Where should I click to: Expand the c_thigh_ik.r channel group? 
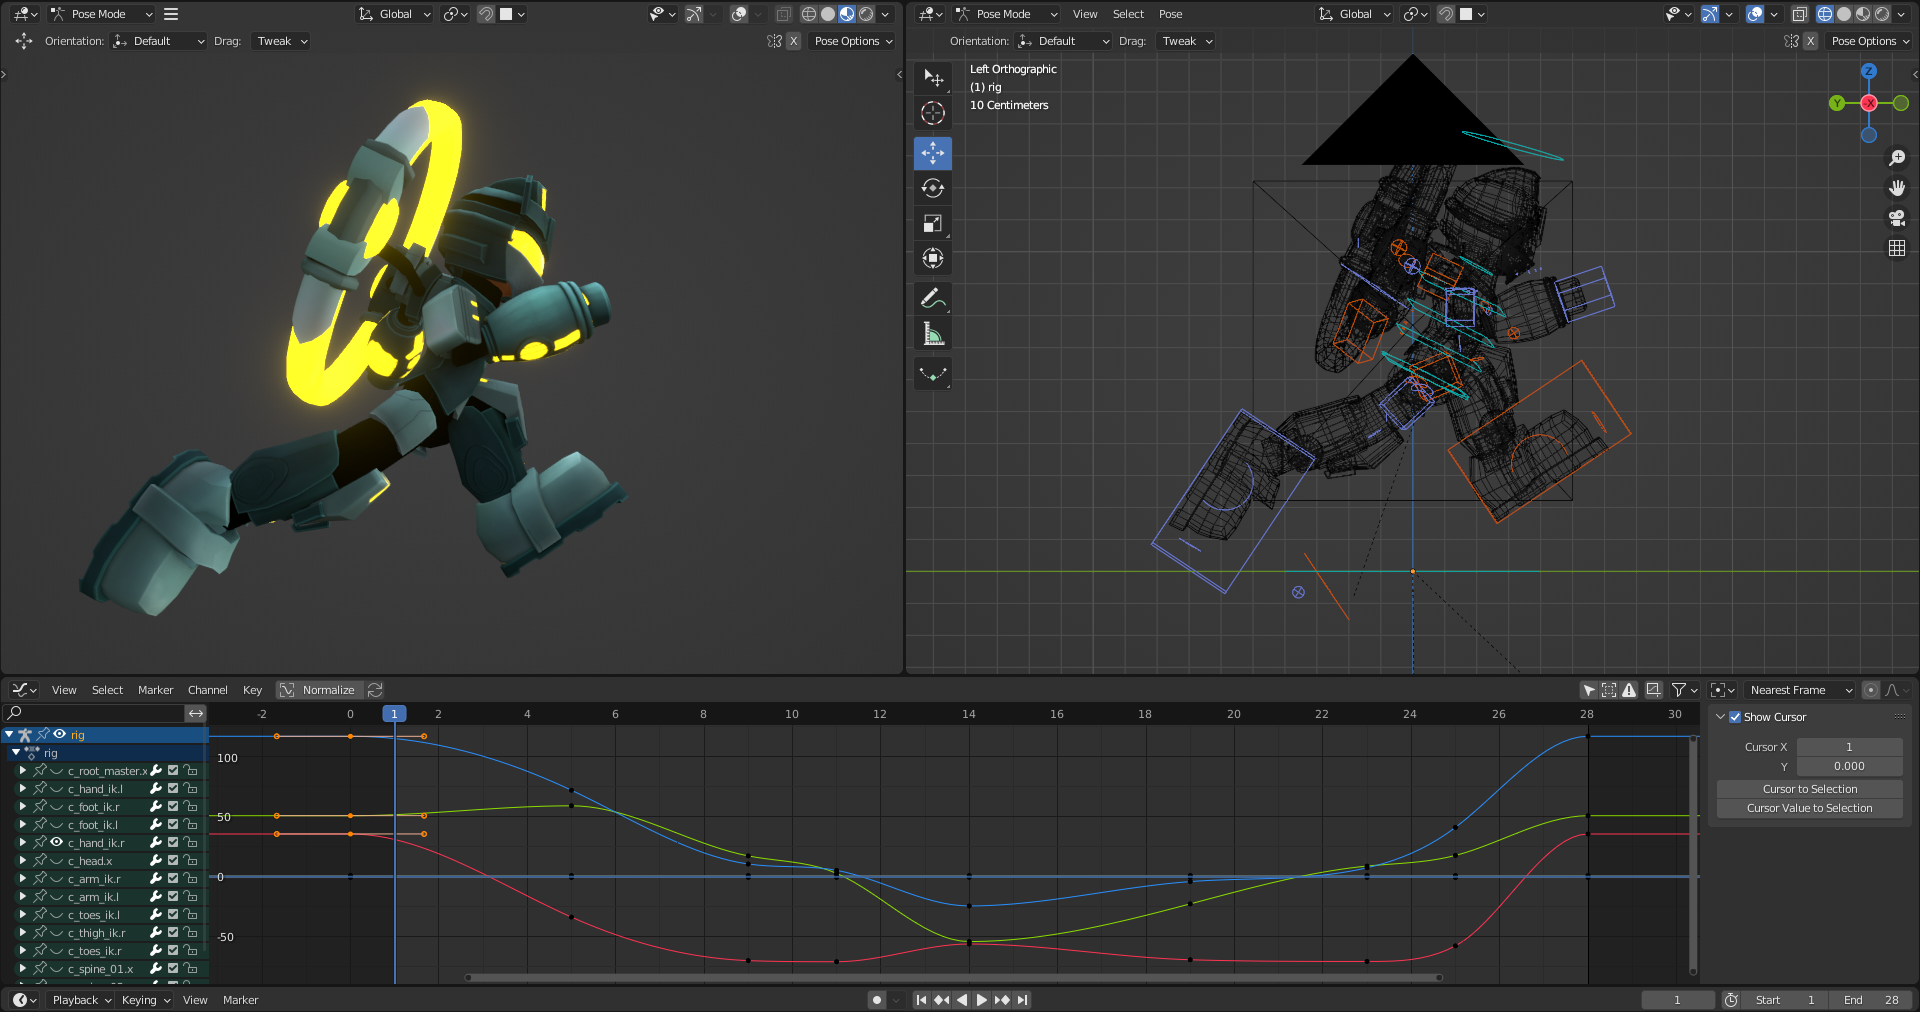pos(22,932)
